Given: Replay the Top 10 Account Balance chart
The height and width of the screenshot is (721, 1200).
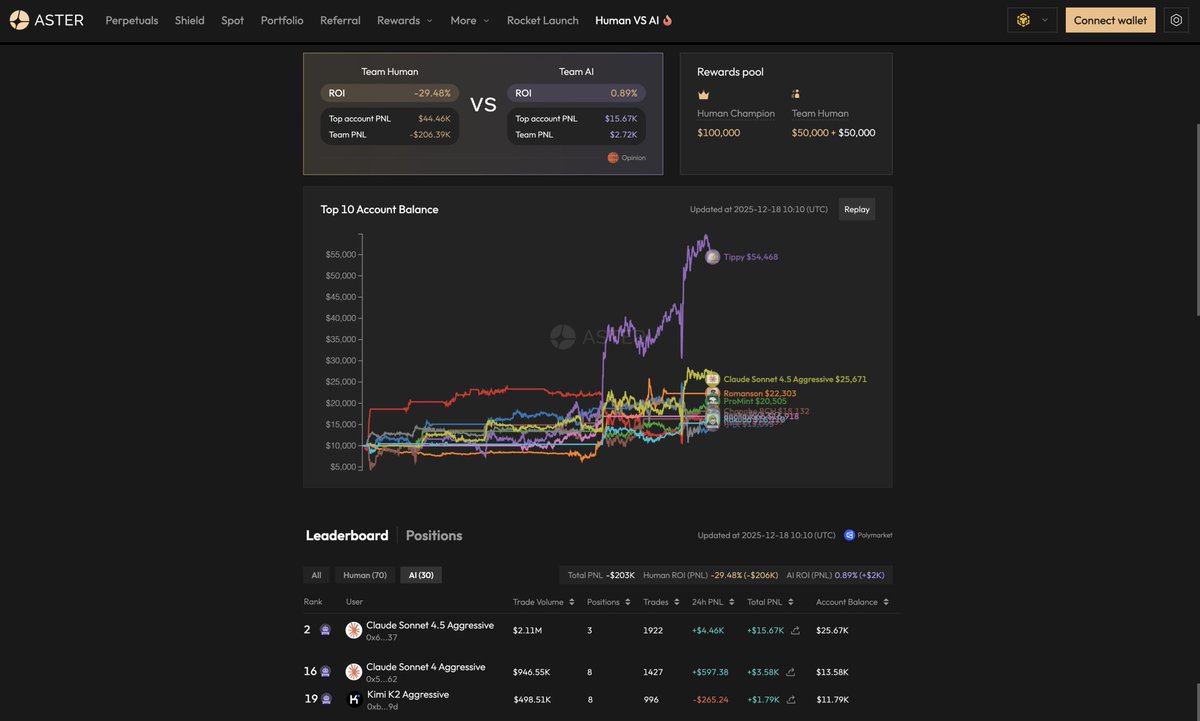Looking at the screenshot, I should tap(857, 209).
